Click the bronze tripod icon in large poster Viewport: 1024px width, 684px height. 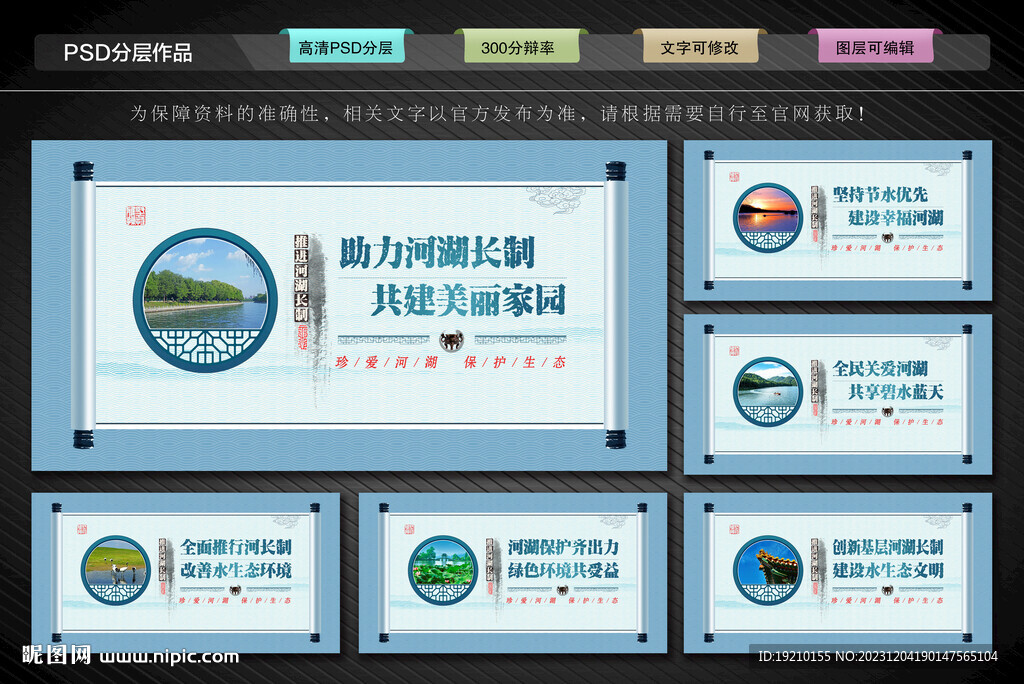point(451,340)
